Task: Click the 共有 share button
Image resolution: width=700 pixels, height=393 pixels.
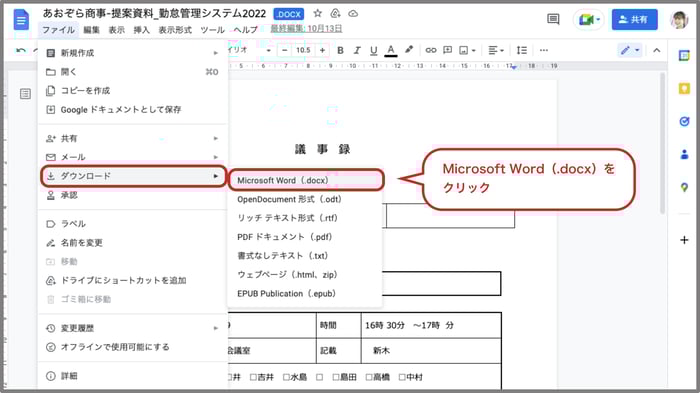Action: point(634,20)
